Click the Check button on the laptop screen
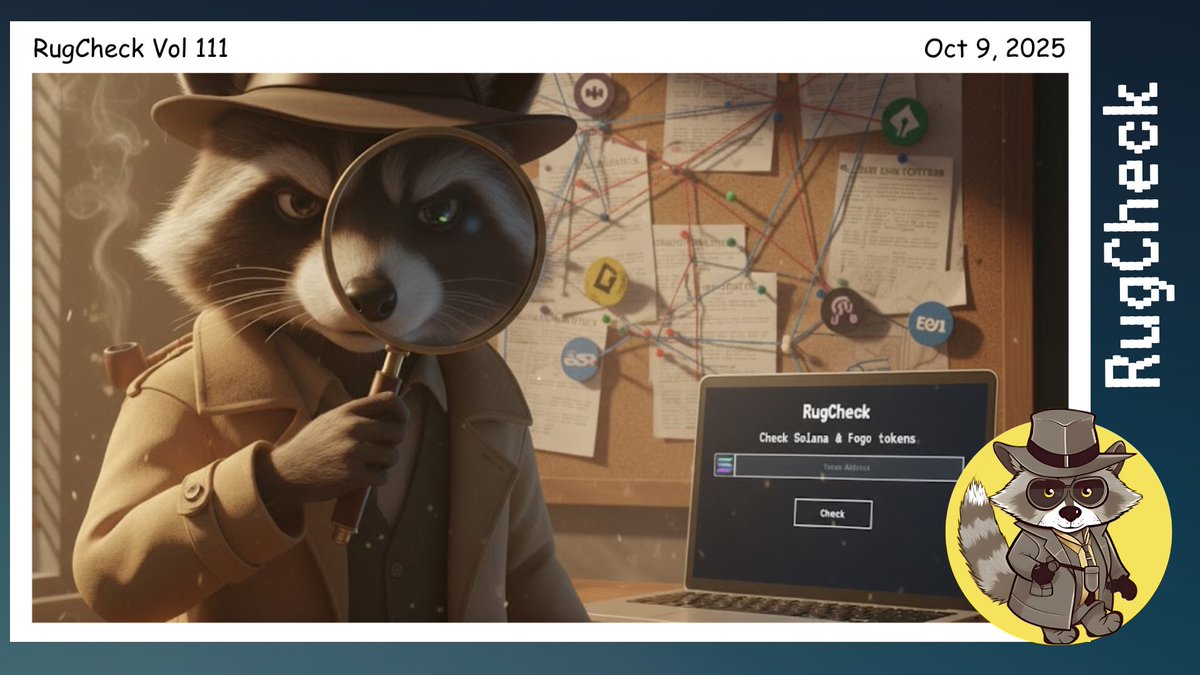 click(x=832, y=514)
